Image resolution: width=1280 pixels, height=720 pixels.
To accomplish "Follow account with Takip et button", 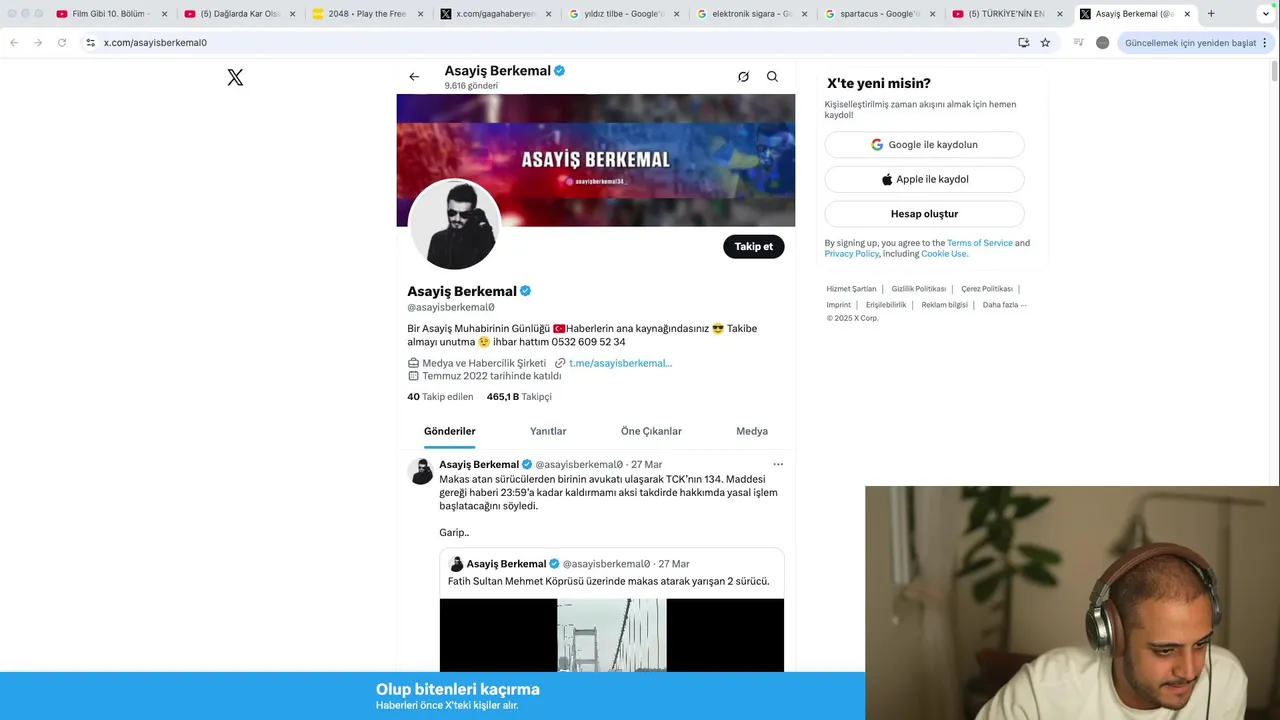I will (754, 247).
